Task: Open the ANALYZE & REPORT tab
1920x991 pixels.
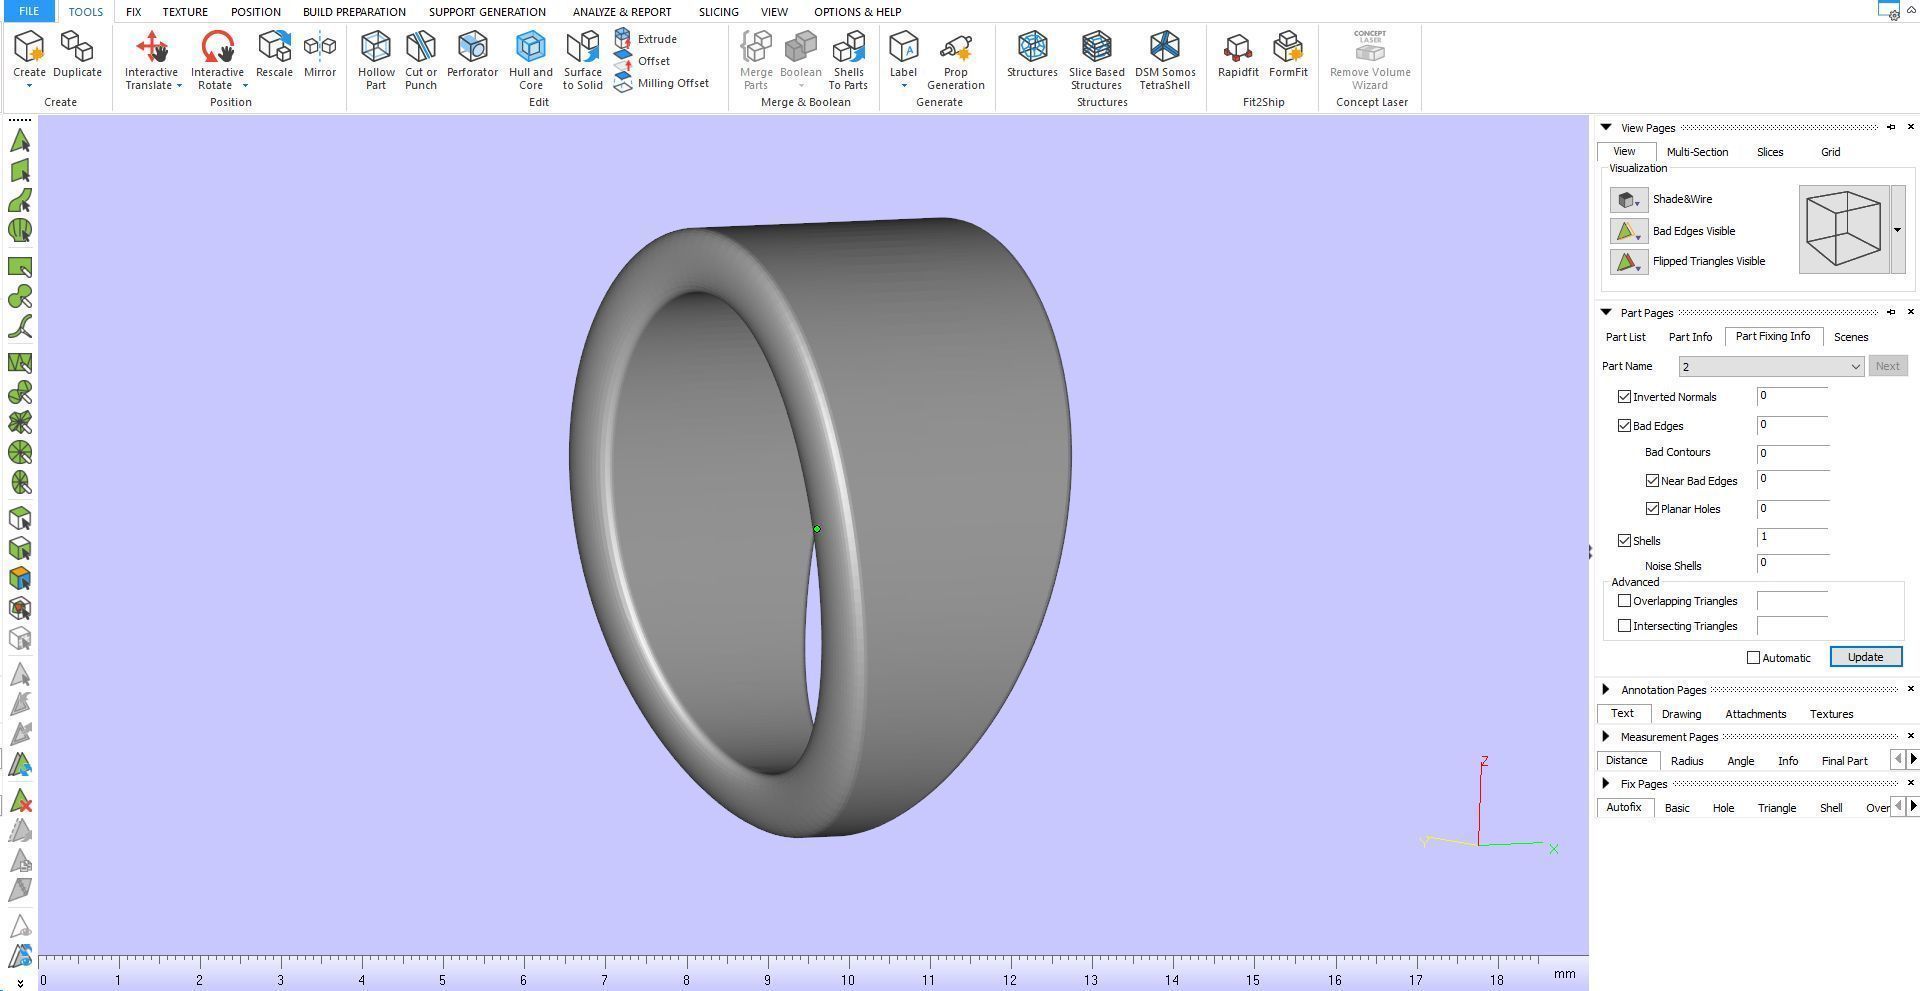Action: [622, 12]
